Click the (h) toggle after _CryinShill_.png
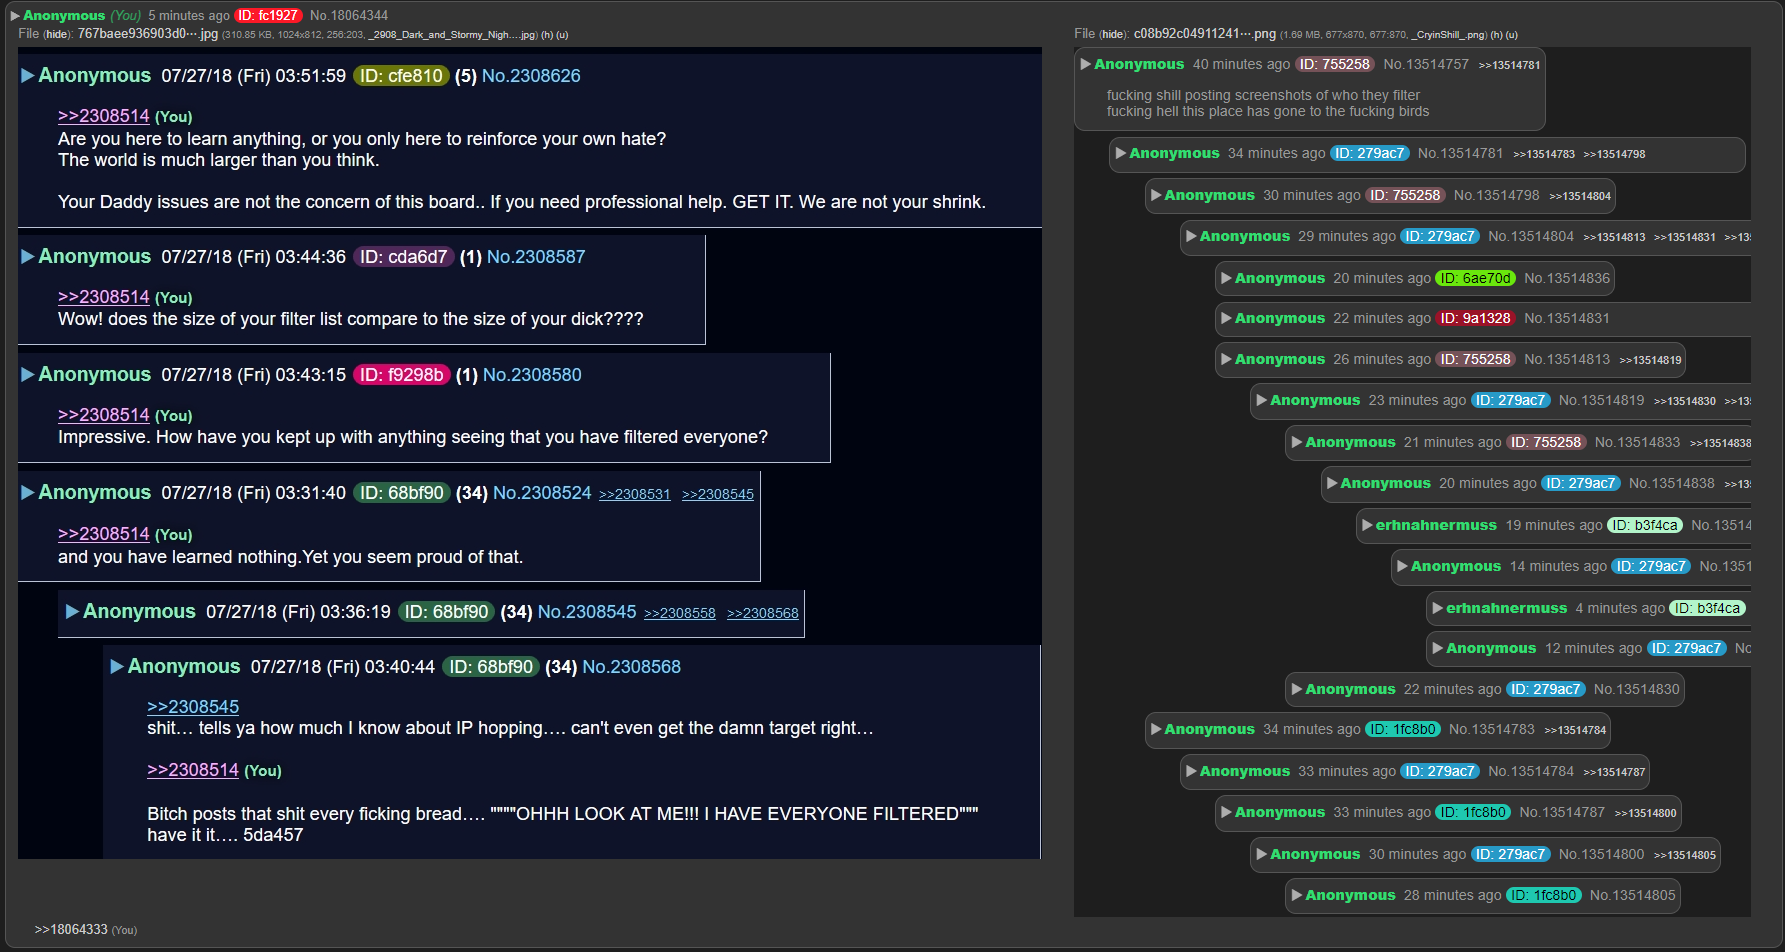 pyautogui.click(x=1495, y=35)
